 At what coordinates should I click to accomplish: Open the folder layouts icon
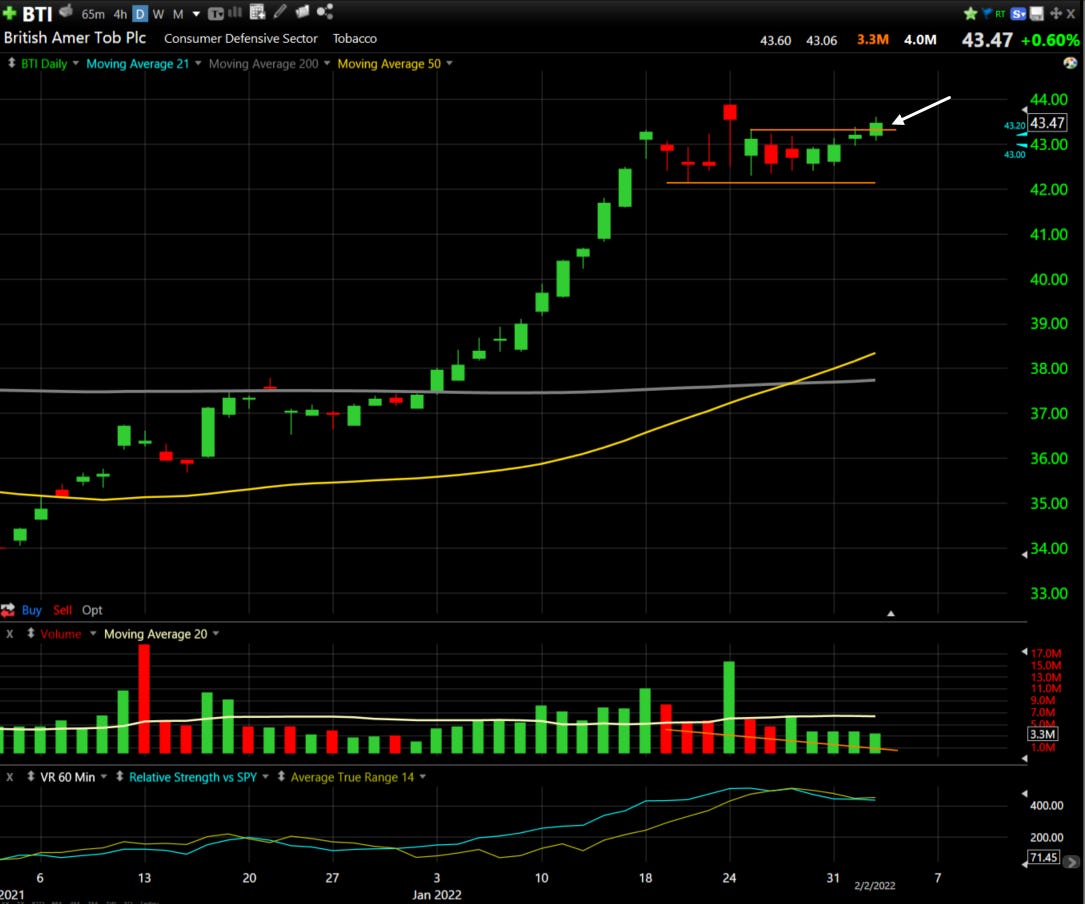pyautogui.click(x=302, y=11)
